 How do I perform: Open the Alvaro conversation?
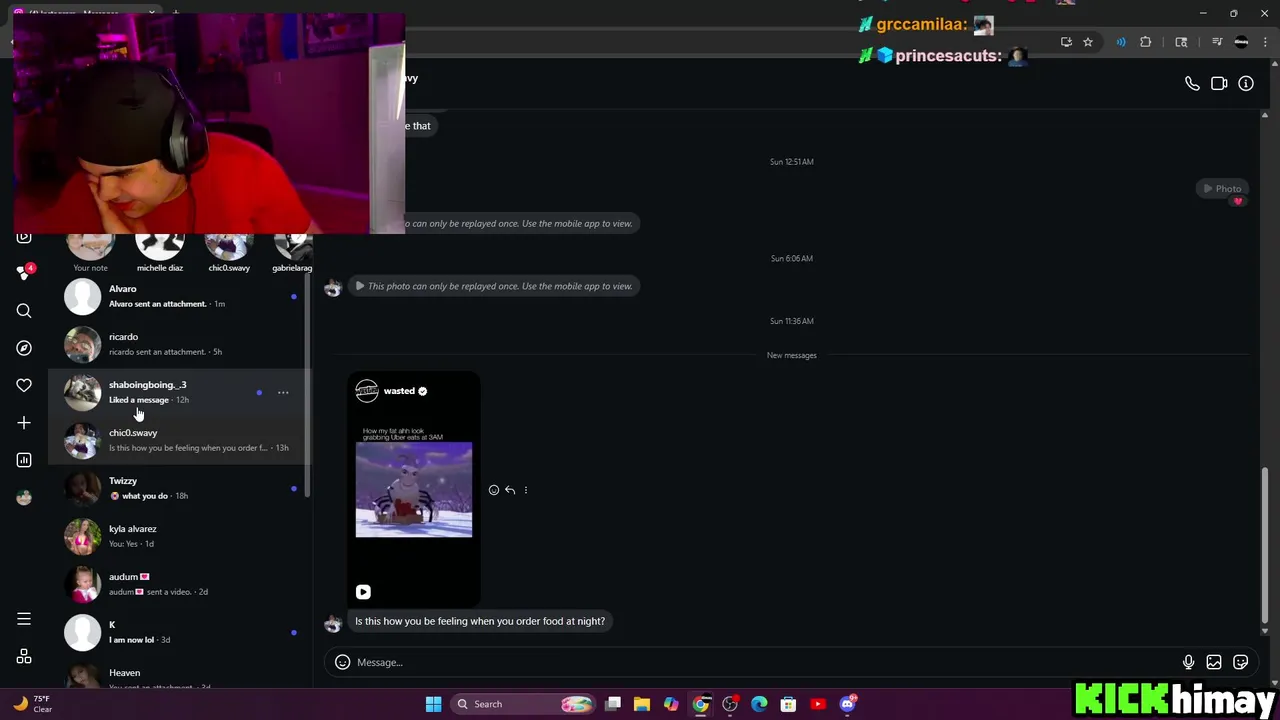[180, 296]
